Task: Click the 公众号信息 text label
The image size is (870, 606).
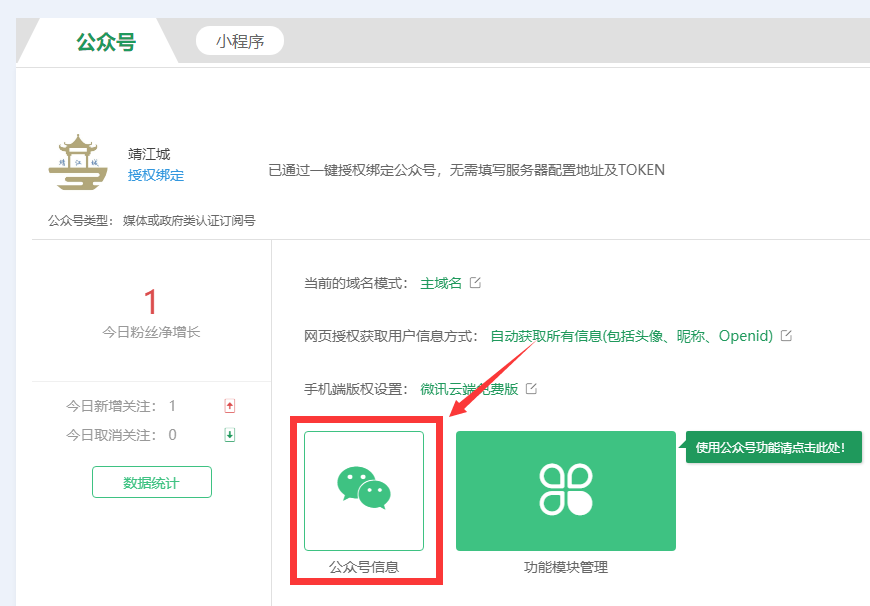Action: 364,567
